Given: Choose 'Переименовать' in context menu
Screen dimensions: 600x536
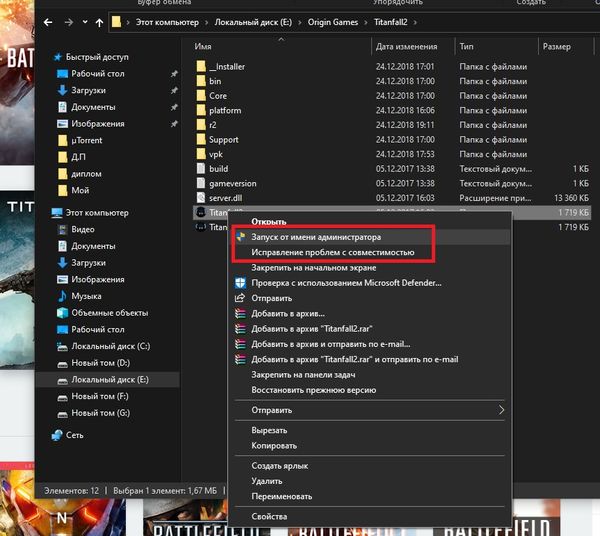Looking at the screenshot, I should [x=282, y=497].
